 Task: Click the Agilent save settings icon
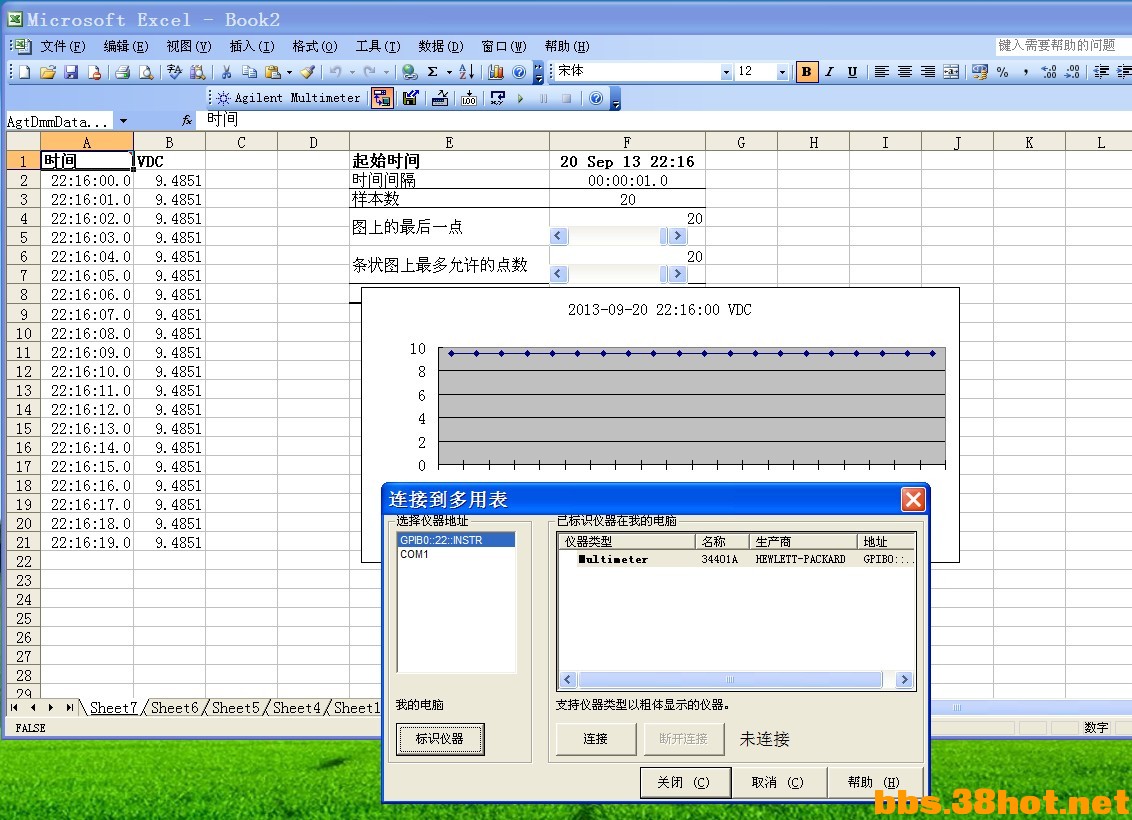click(x=411, y=98)
